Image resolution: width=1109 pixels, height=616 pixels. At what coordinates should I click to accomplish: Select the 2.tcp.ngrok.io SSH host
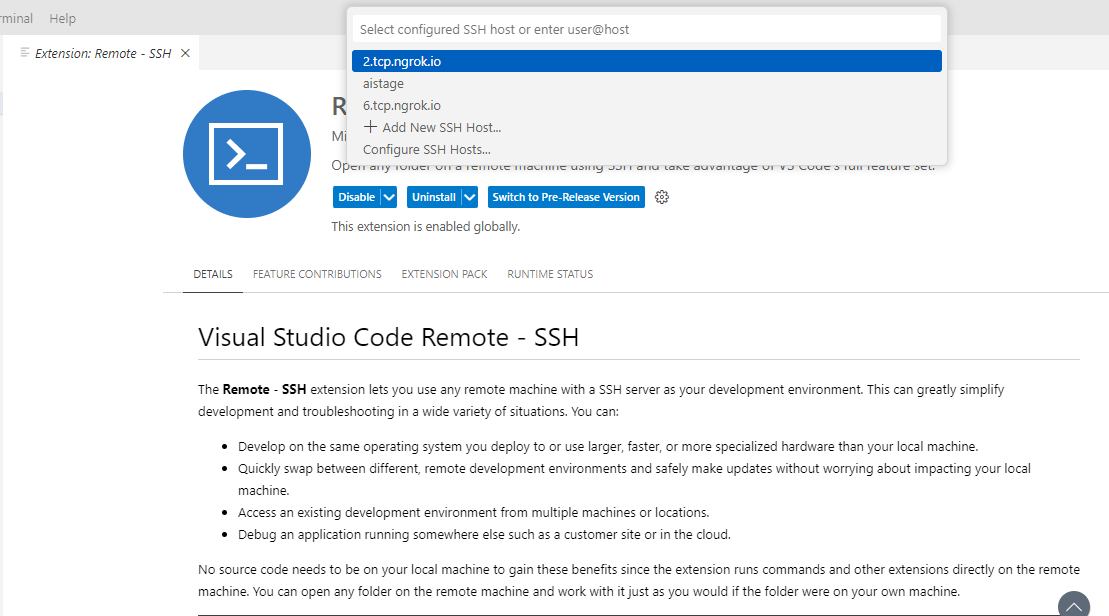click(x=646, y=62)
